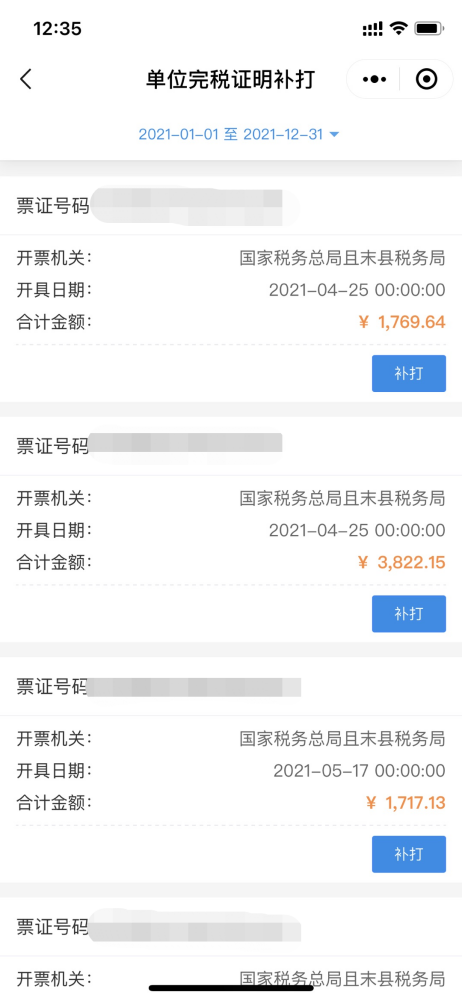Expand the date range dropdown arrow
Viewport: 462px width, 1001px height.
333,135
